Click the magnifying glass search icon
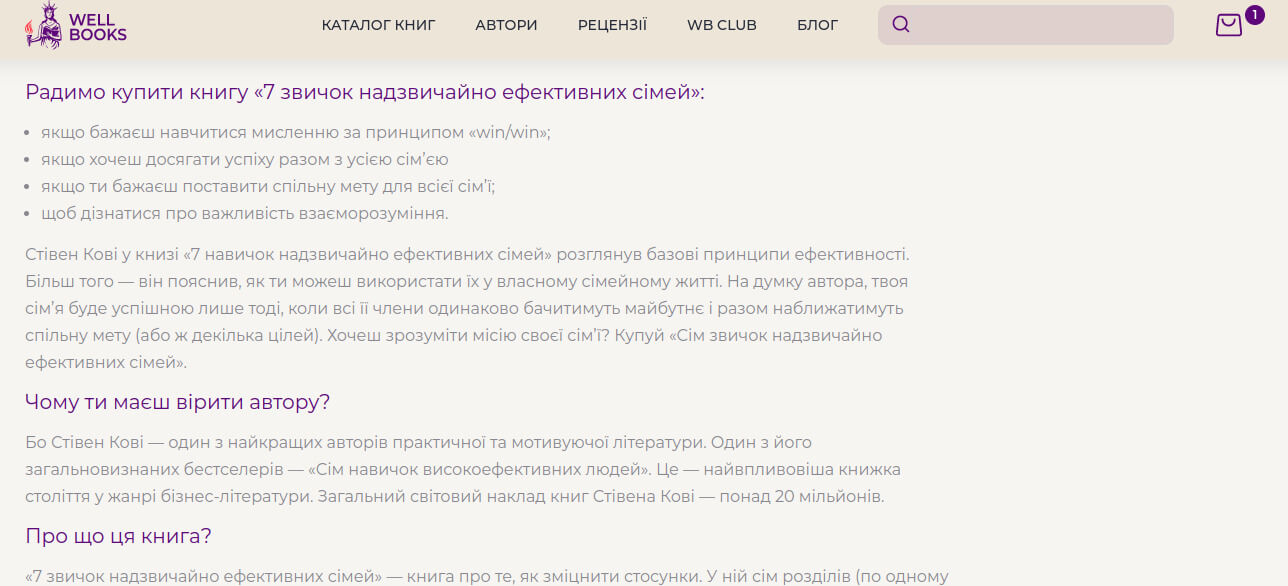Screen dimensions: 1288x586 [x=901, y=25]
